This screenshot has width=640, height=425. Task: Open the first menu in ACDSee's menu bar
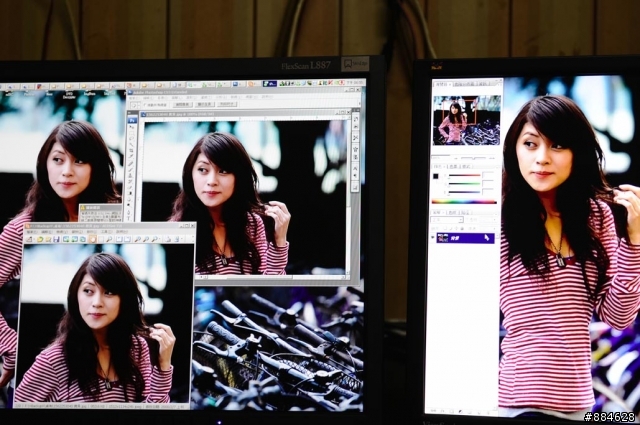pos(32,232)
